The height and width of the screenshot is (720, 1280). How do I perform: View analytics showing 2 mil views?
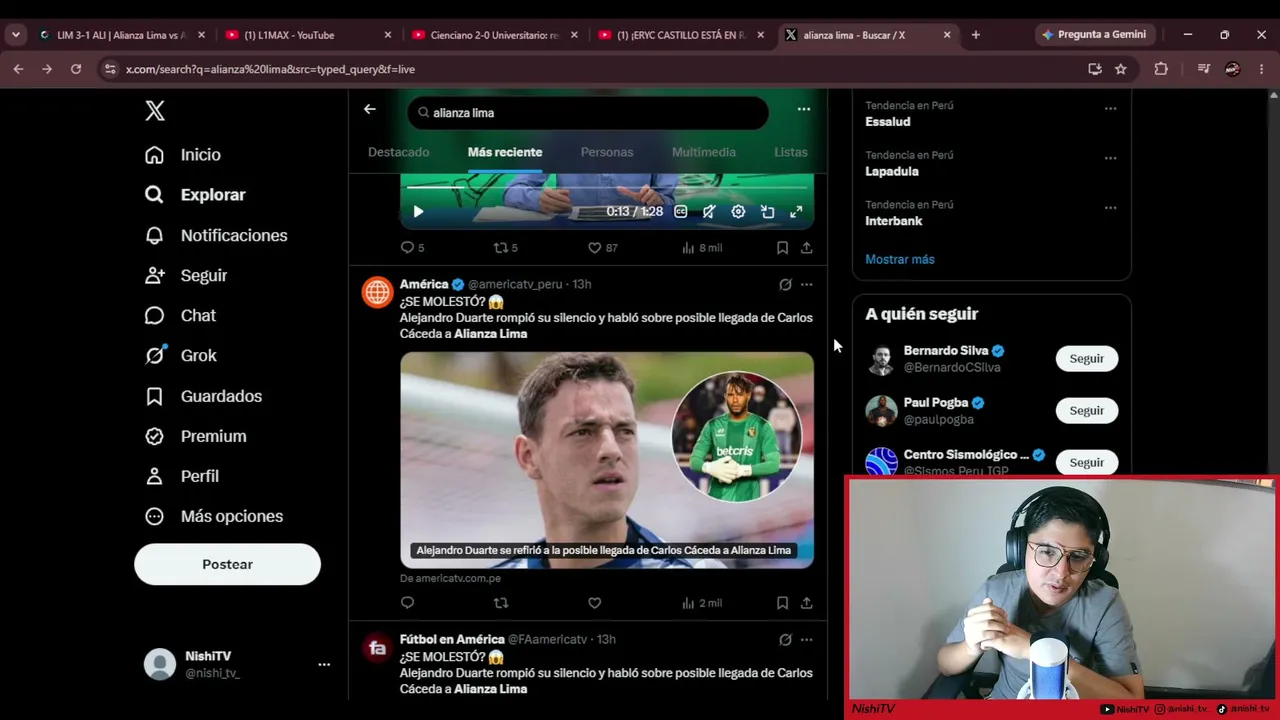[x=702, y=603]
